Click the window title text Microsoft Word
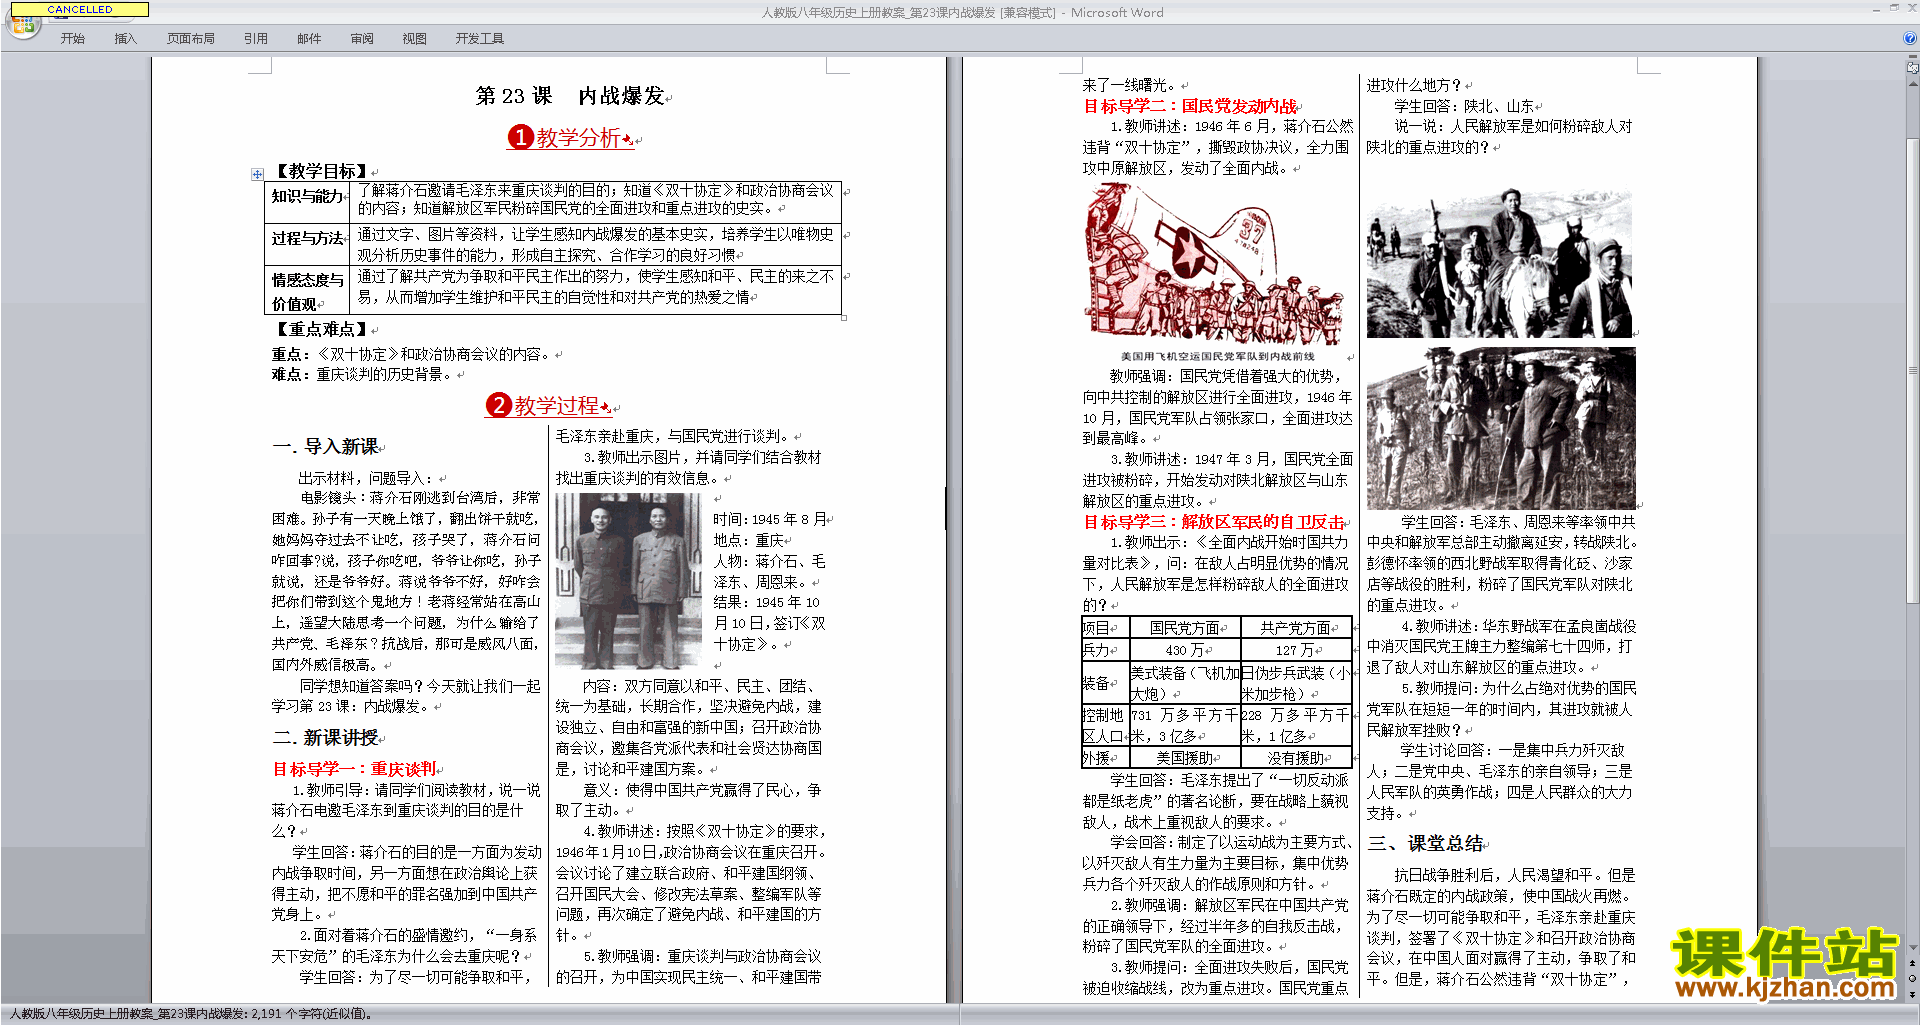 coord(1117,12)
